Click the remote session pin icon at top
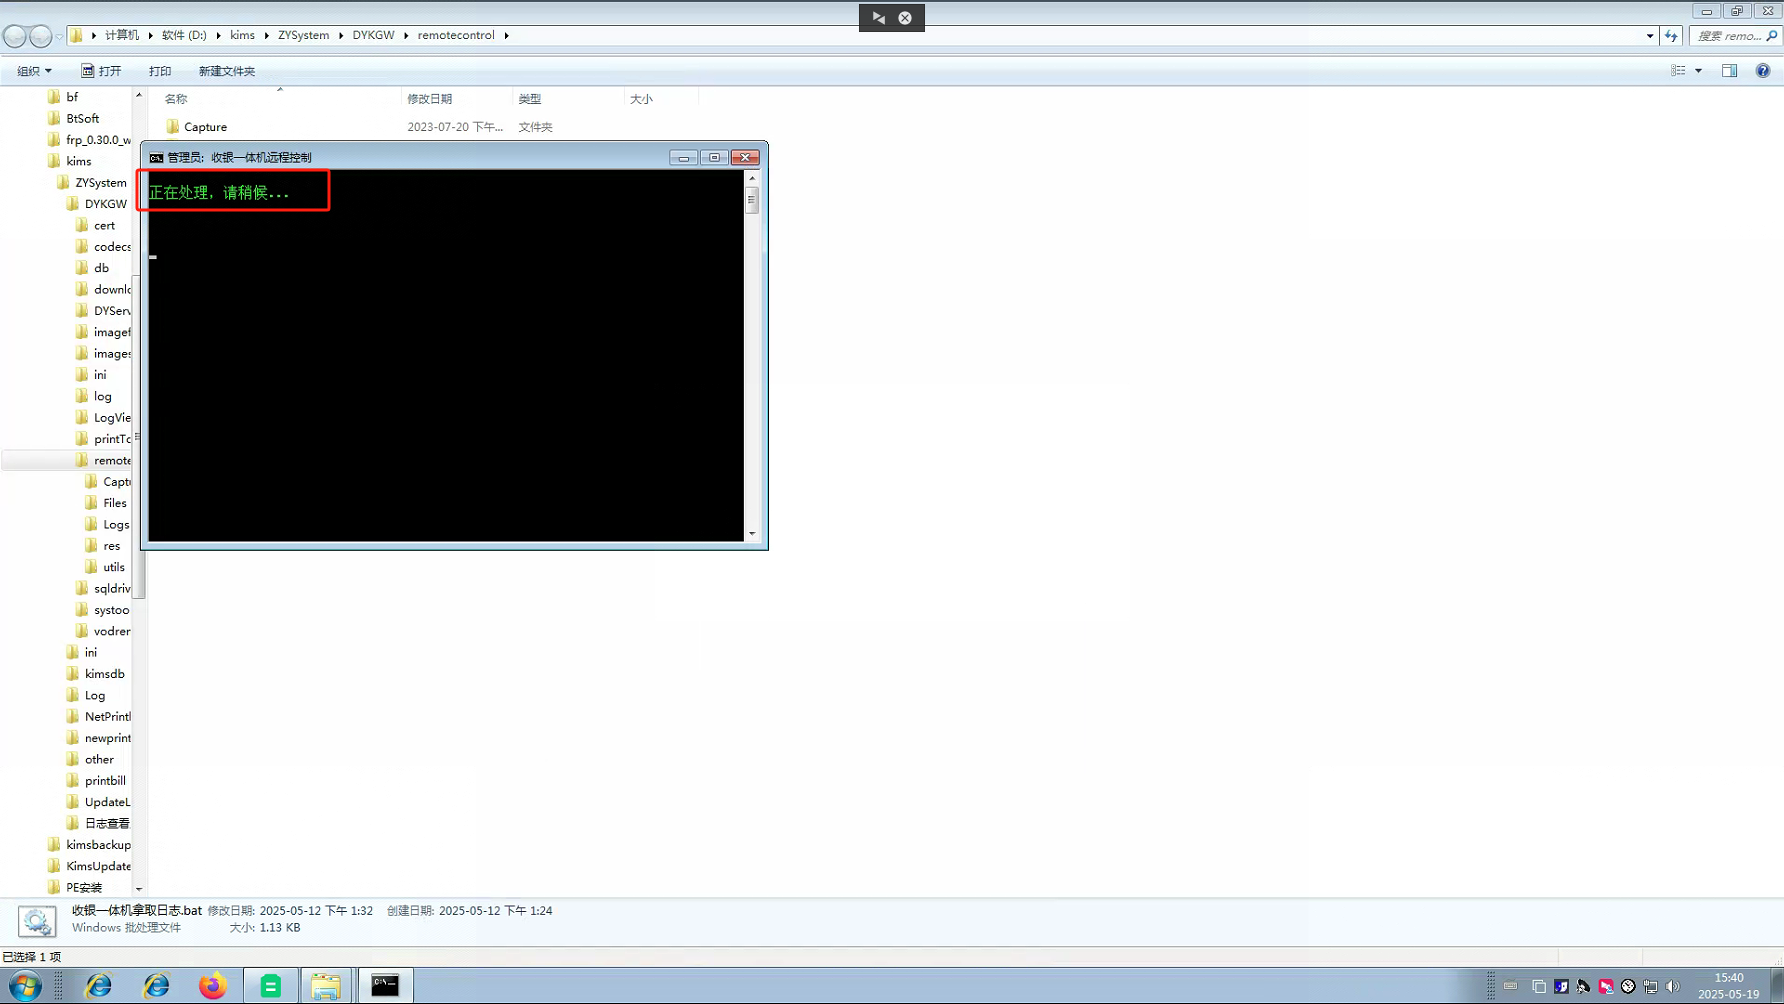This screenshot has height=1004, width=1784. [878, 17]
